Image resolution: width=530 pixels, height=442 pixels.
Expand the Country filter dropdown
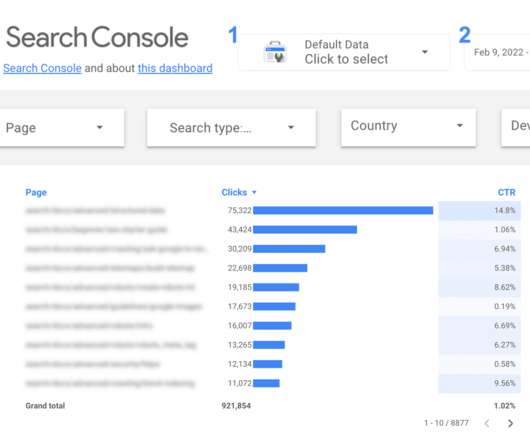[409, 128]
